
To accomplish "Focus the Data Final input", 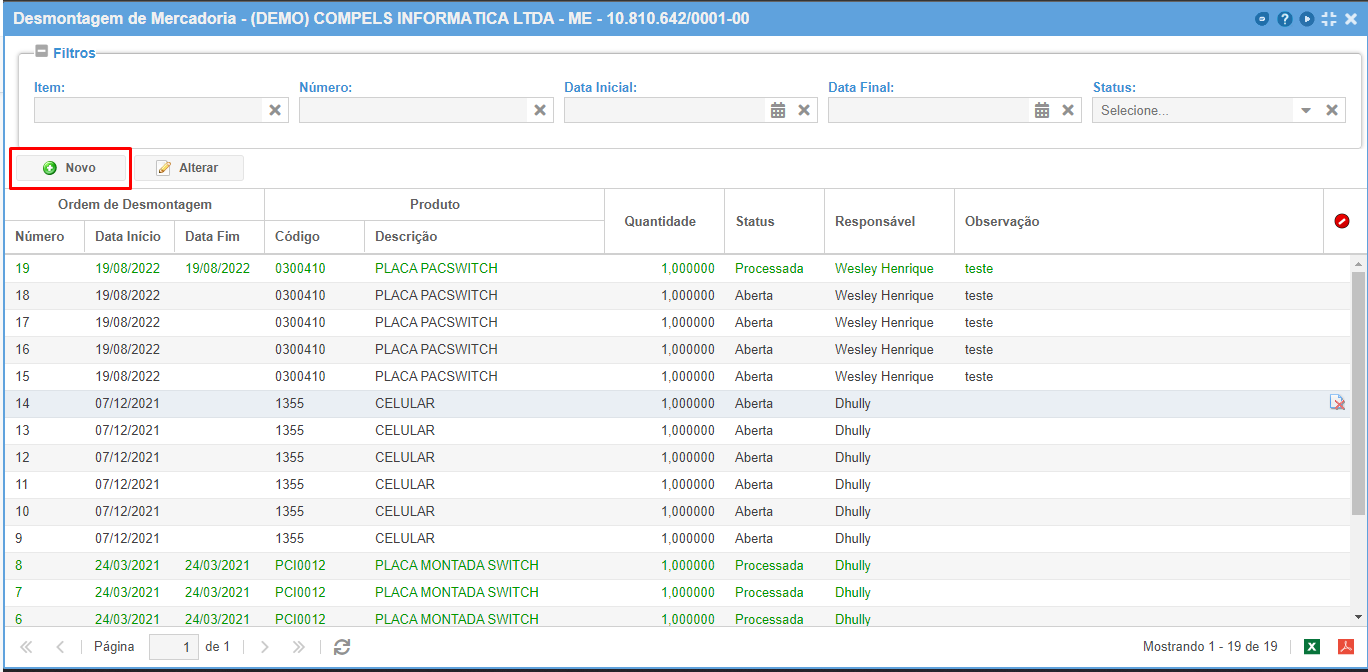I will click(x=929, y=110).
